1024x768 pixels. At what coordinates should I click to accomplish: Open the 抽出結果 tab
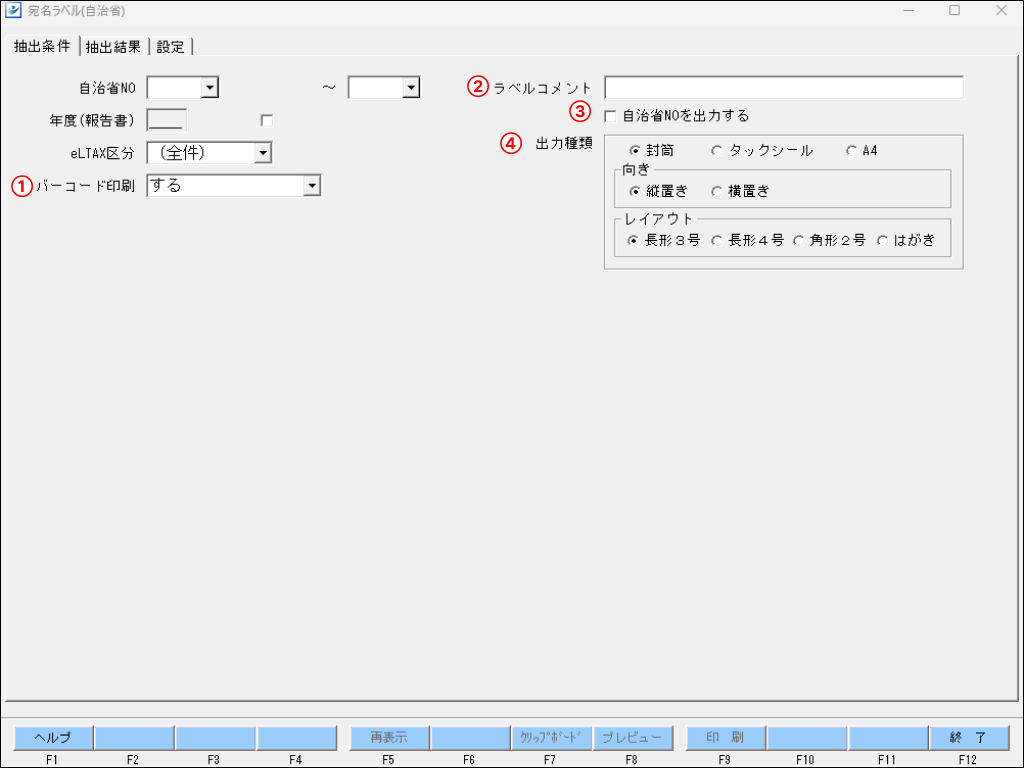click(114, 47)
